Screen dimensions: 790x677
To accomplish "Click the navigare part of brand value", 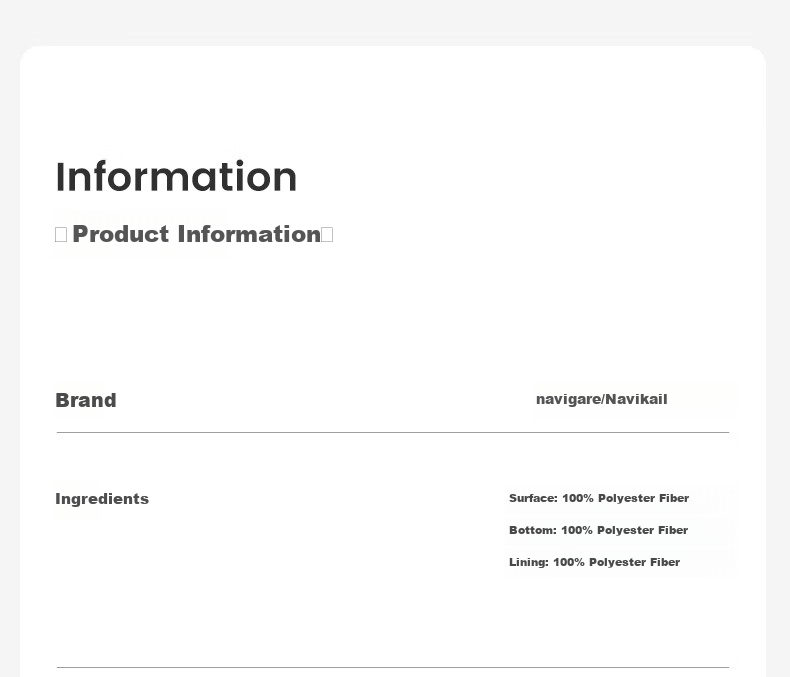I will [x=568, y=399].
